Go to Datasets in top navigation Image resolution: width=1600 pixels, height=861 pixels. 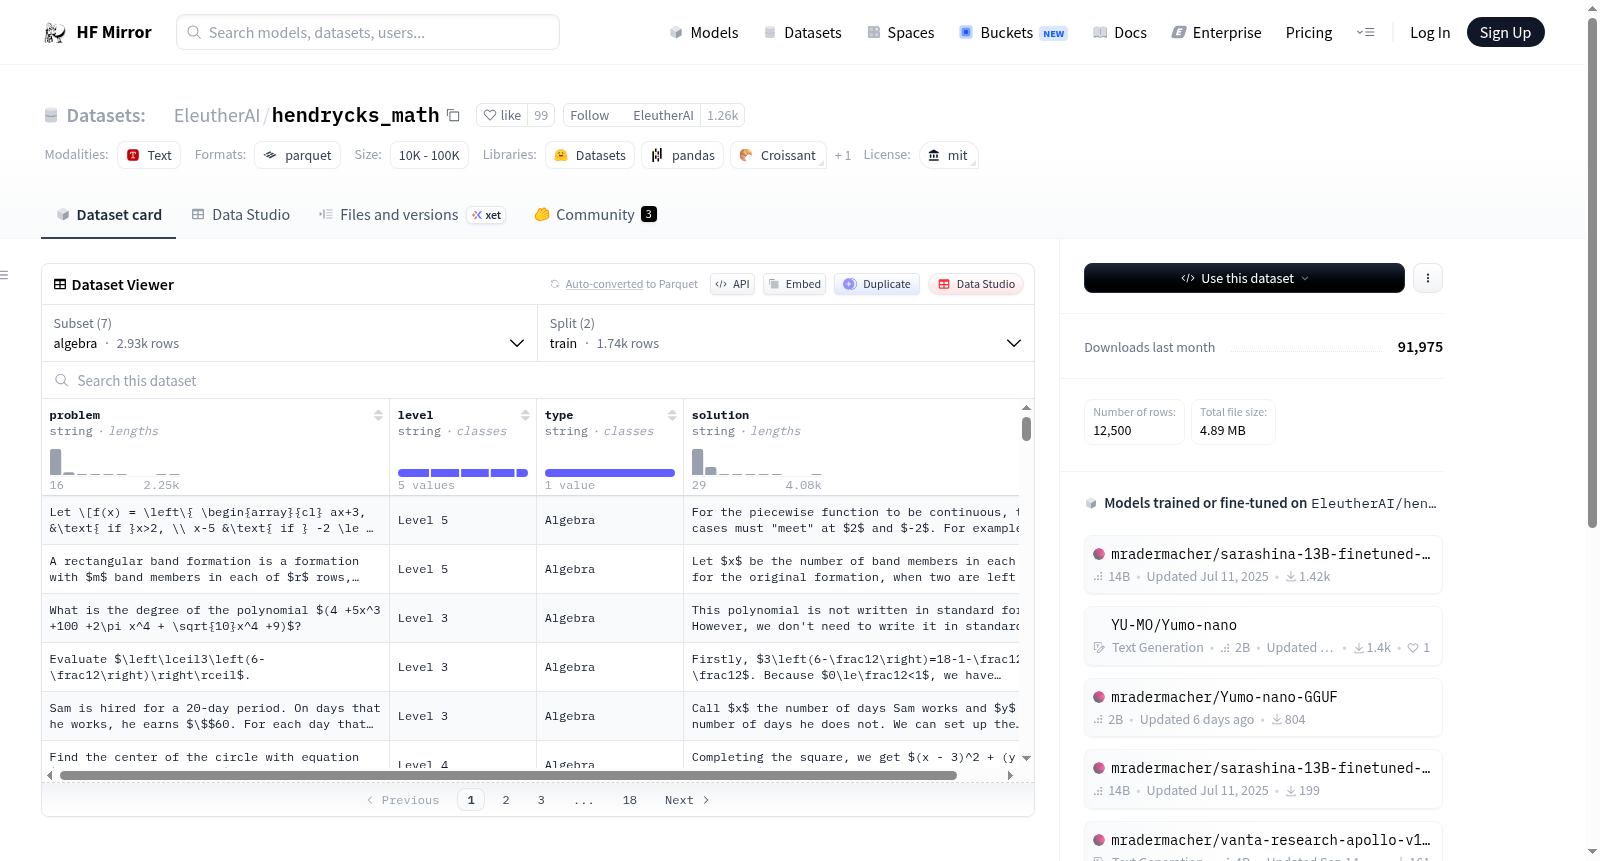pyautogui.click(x=802, y=33)
